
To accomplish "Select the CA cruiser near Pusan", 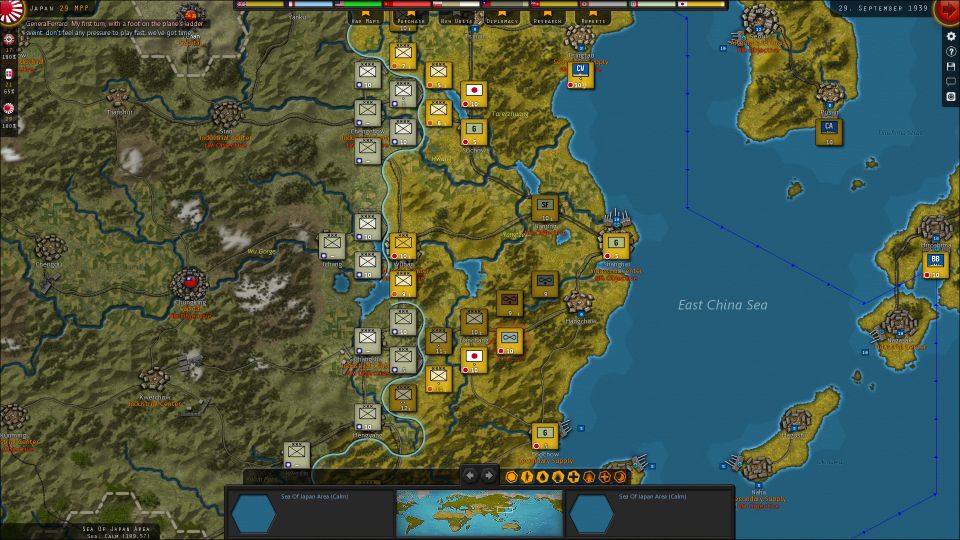I will pyautogui.click(x=829, y=131).
